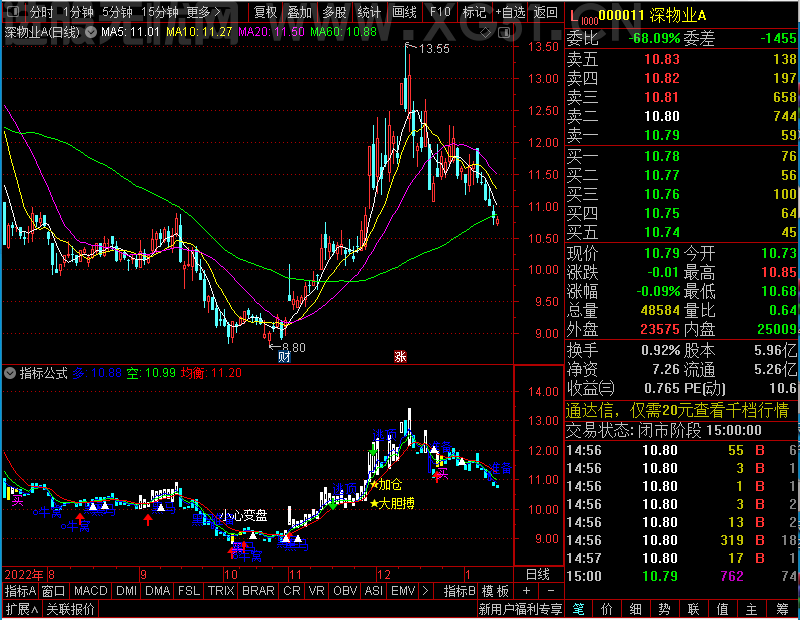Select the 5分钟 period
The height and width of the screenshot is (620, 800).
[117, 11]
